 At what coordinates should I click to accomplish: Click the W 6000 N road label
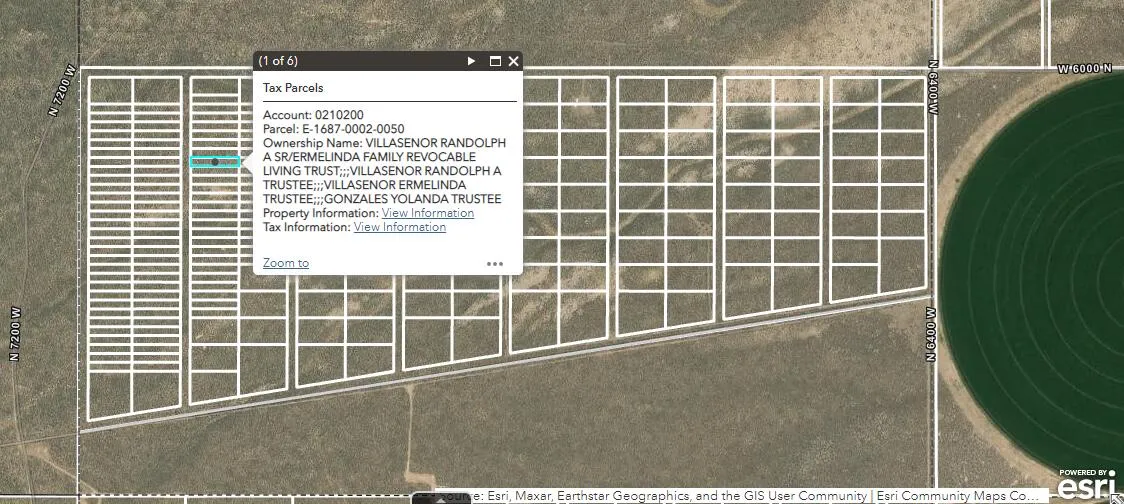[1084, 68]
